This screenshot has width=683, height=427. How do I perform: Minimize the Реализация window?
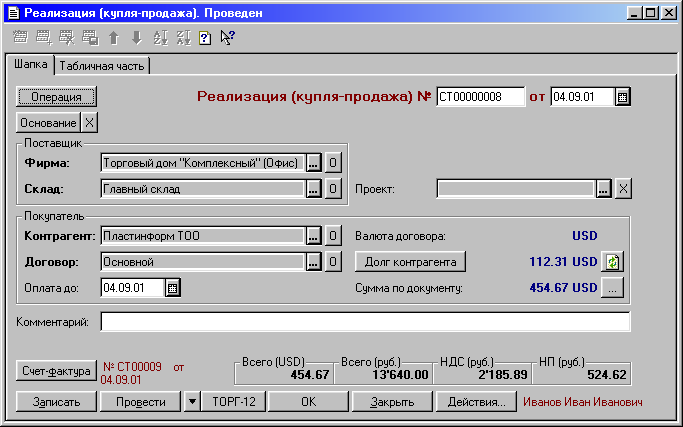[634, 13]
